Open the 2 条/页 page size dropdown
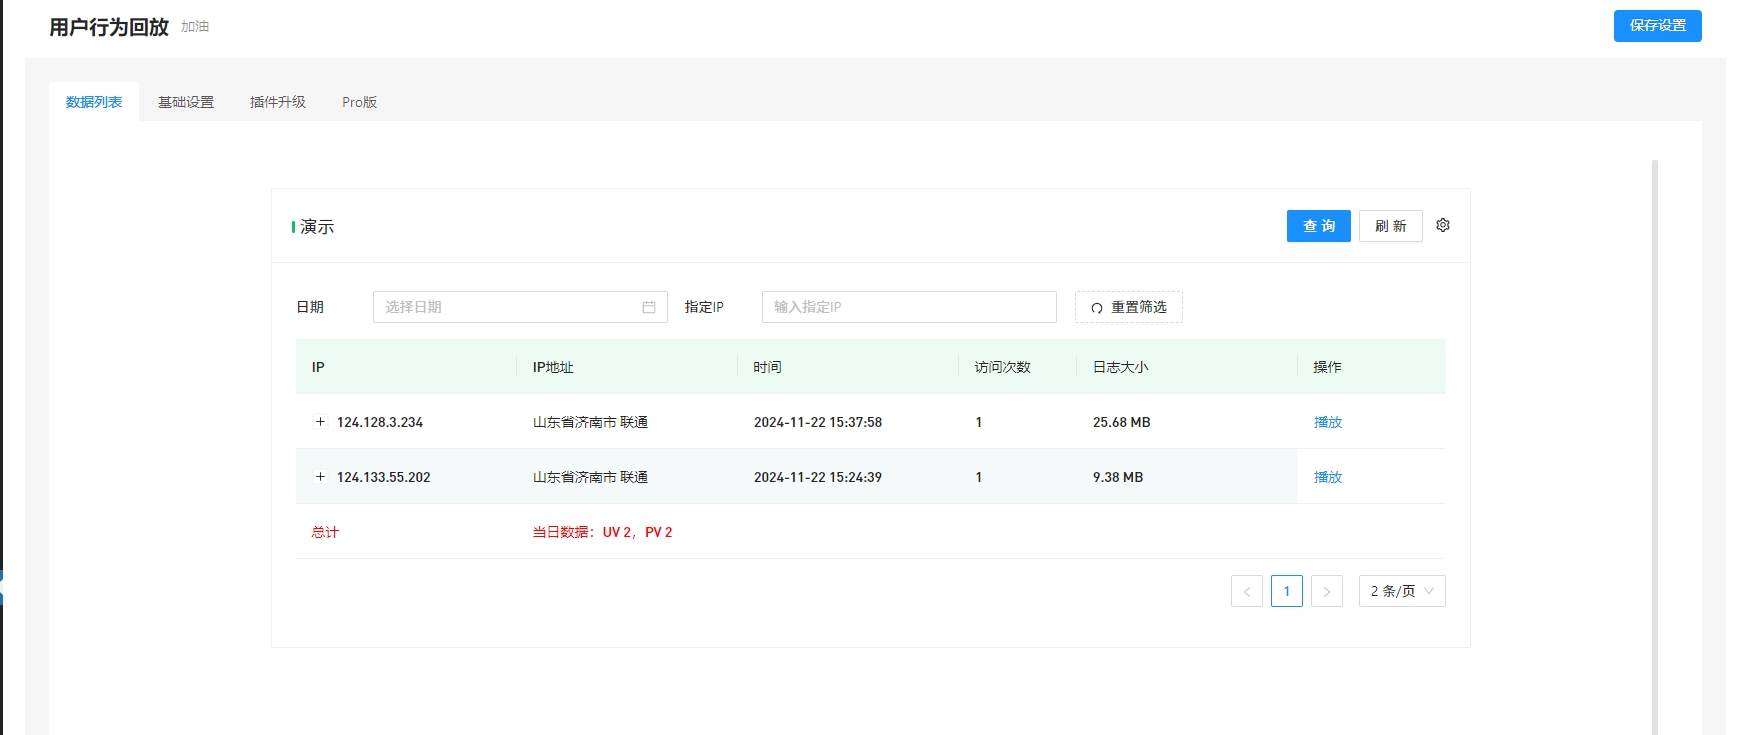The image size is (1738, 735). [x=1401, y=591]
